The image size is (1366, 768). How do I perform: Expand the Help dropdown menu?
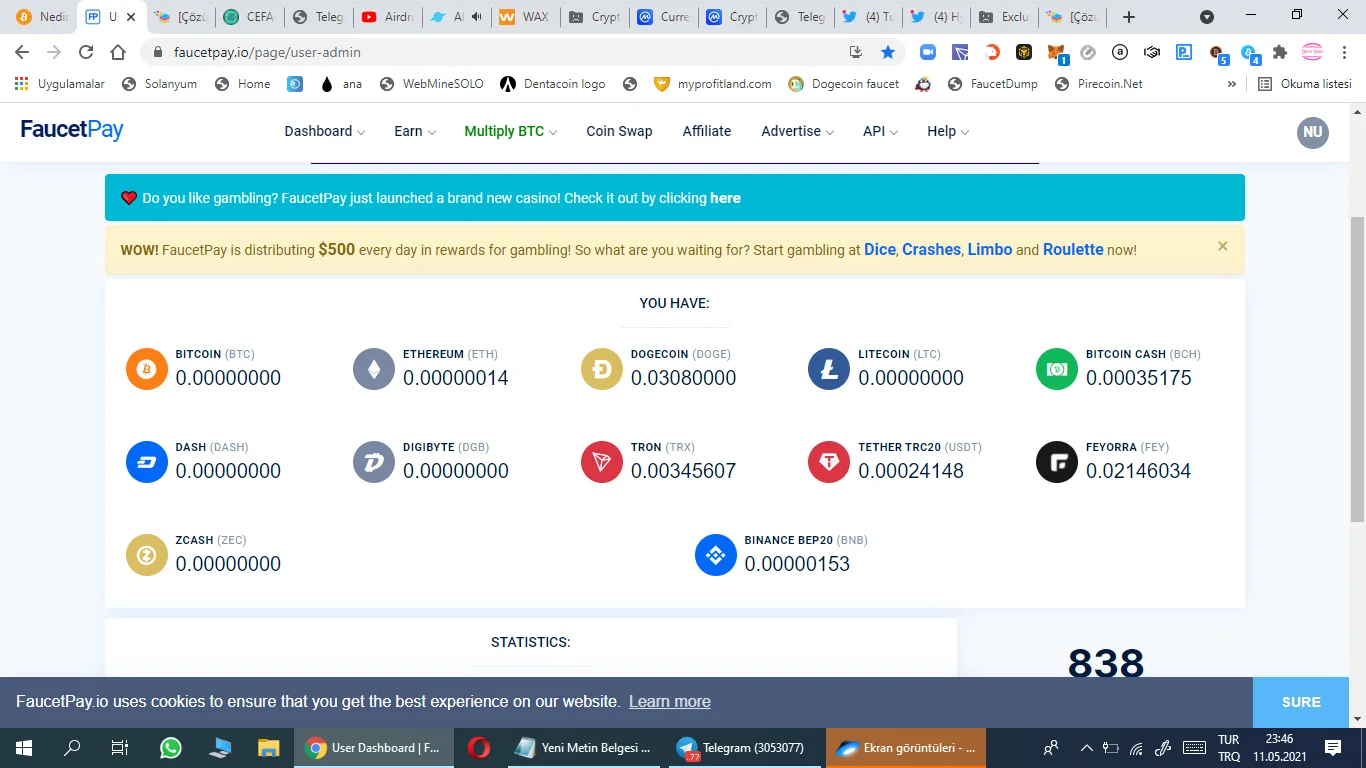(948, 131)
